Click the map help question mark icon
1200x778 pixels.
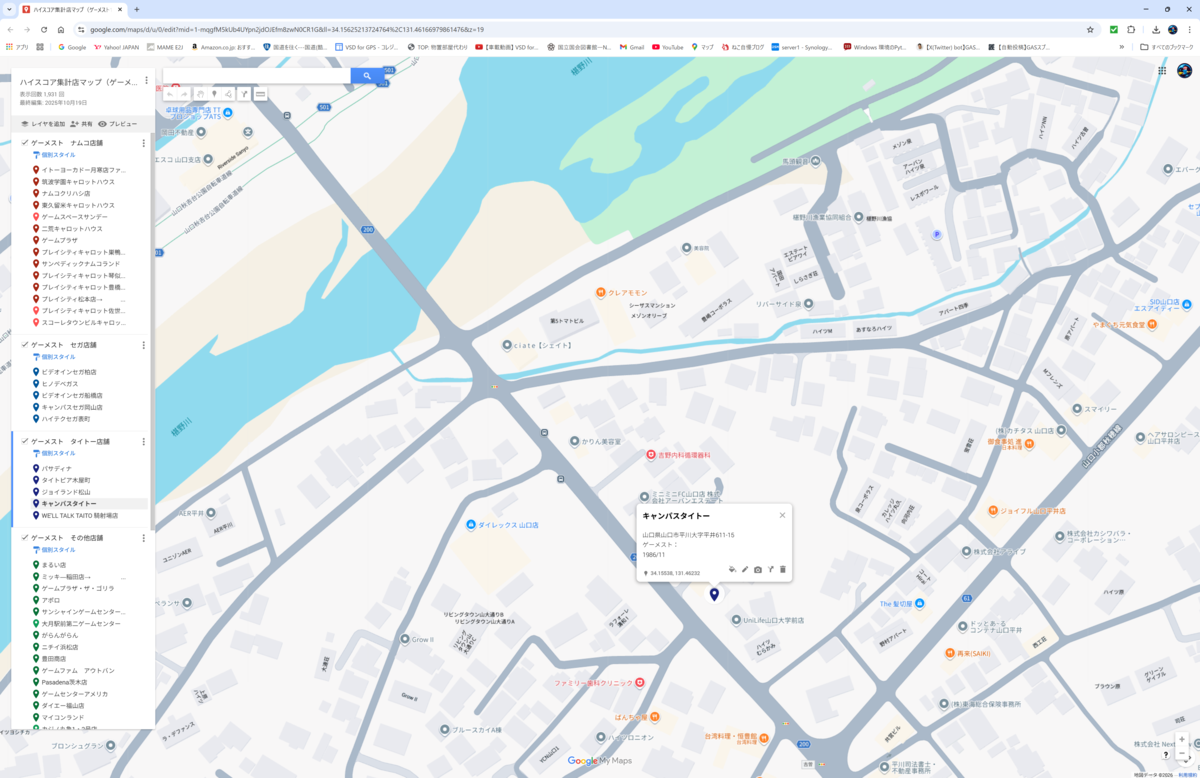(x=1165, y=755)
